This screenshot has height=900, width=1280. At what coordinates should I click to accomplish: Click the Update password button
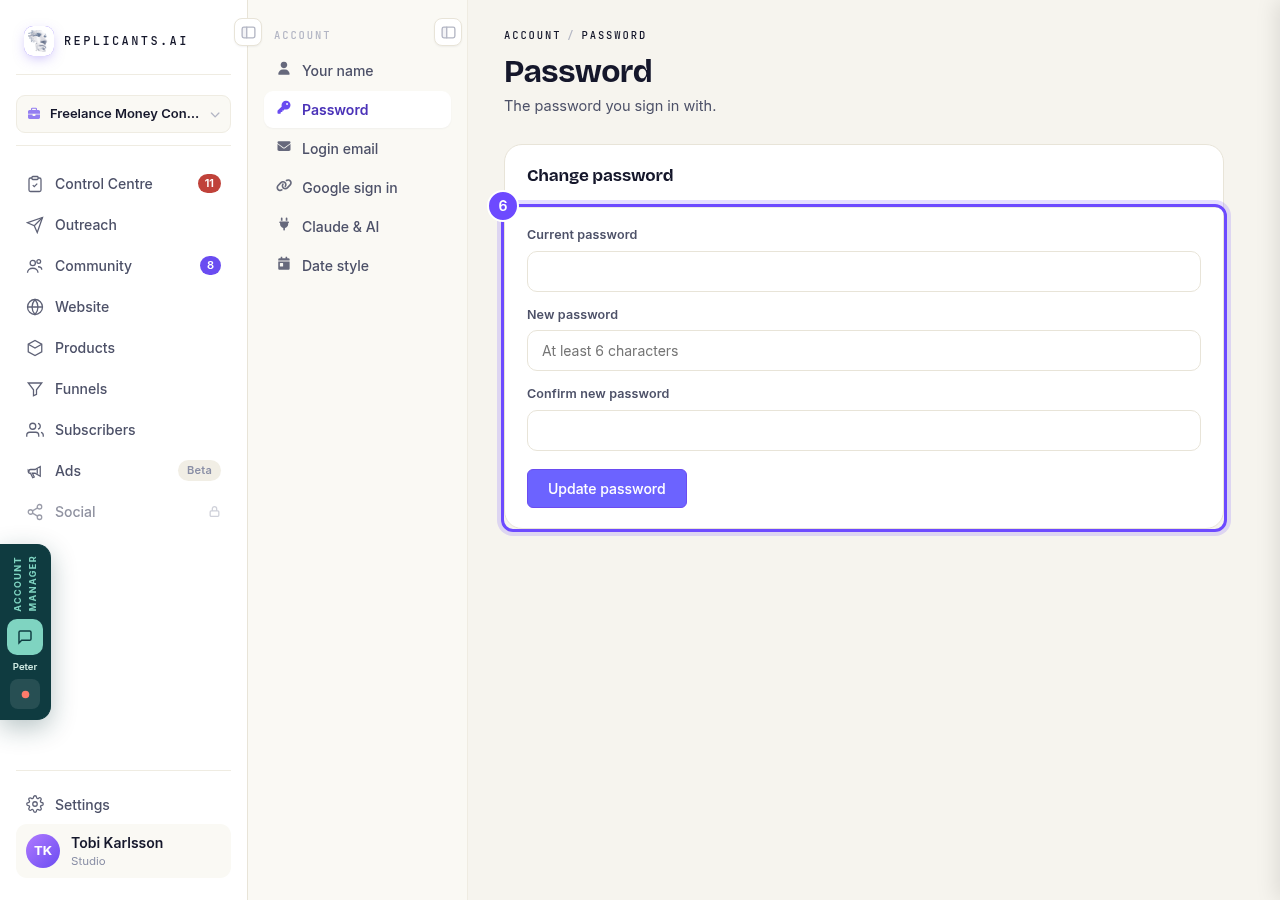(x=607, y=489)
